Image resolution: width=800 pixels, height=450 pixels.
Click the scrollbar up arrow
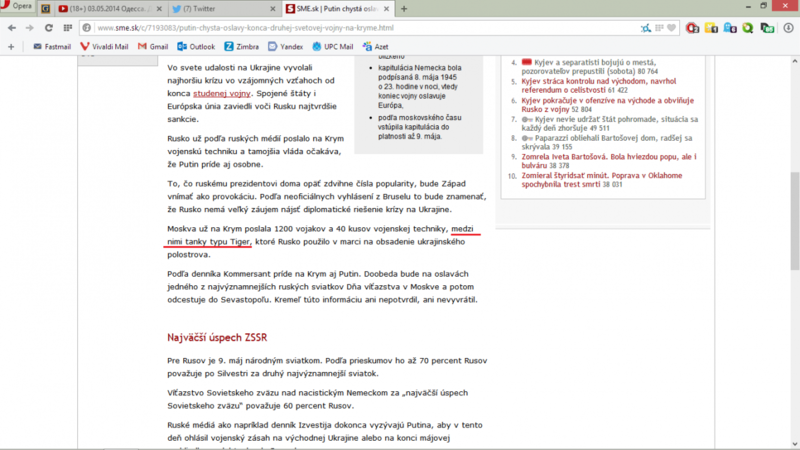pos(795,61)
